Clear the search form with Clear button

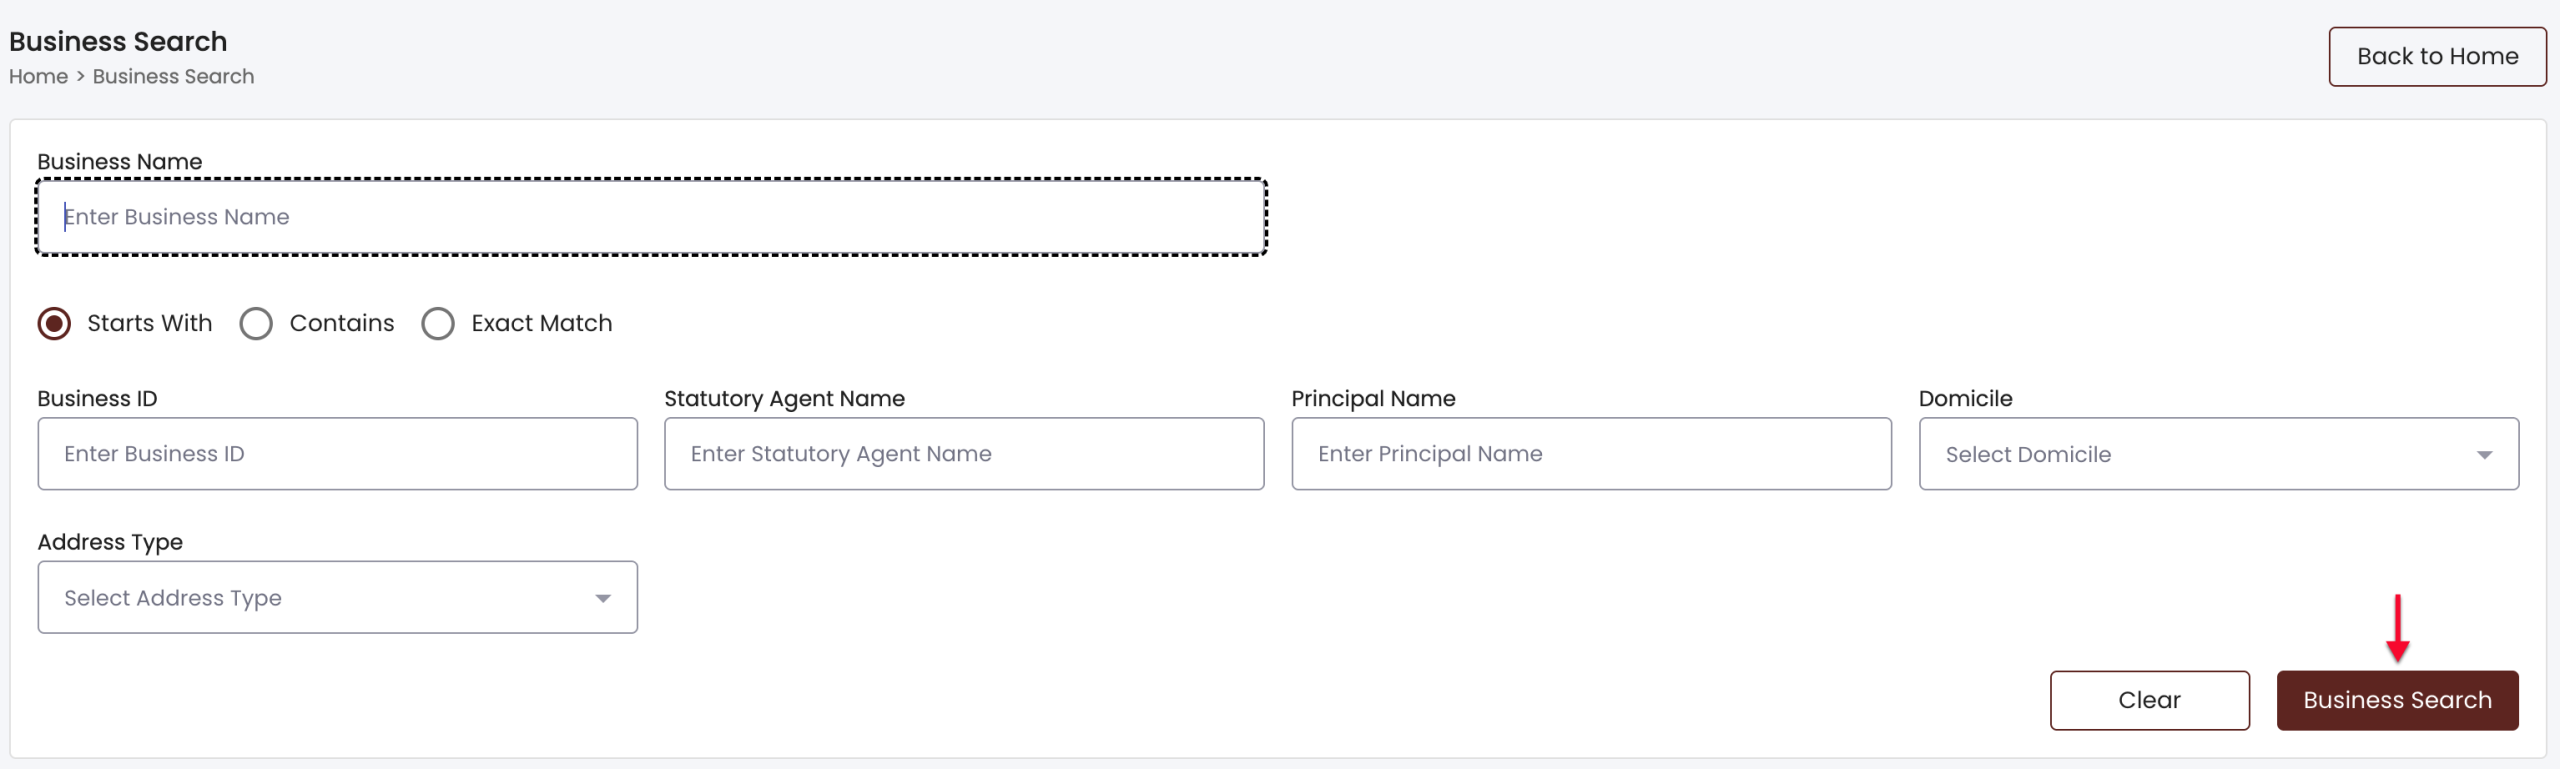(x=2149, y=700)
